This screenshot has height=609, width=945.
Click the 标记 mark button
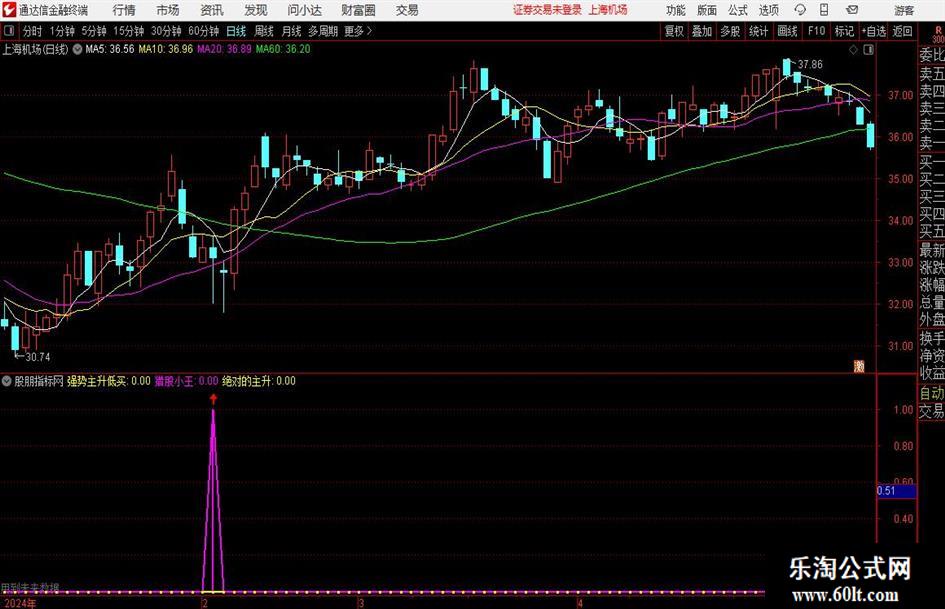(844, 31)
